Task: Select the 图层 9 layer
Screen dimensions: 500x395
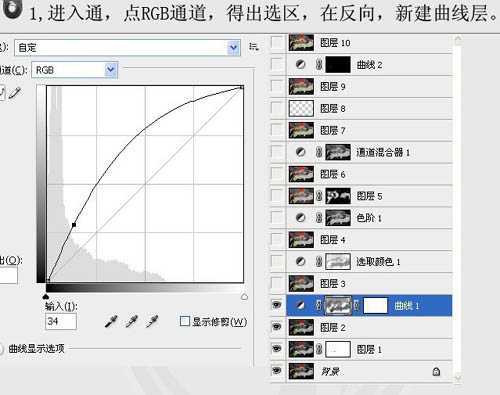Action: tap(369, 87)
